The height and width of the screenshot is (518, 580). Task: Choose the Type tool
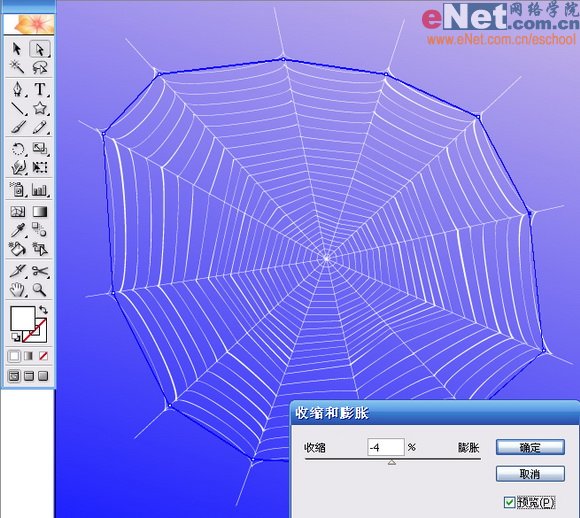click(x=40, y=89)
